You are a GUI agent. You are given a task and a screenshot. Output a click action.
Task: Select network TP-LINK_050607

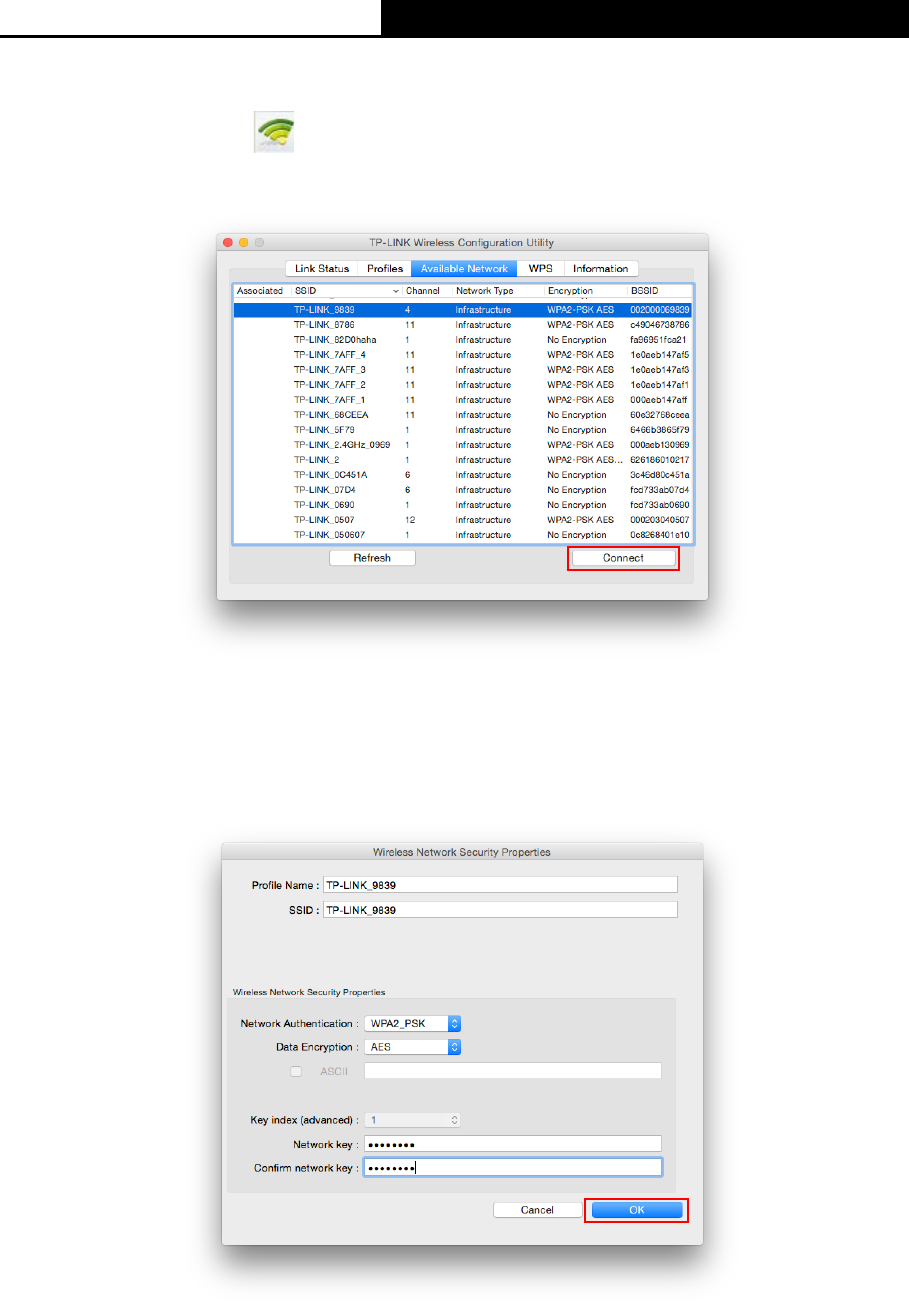point(463,535)
